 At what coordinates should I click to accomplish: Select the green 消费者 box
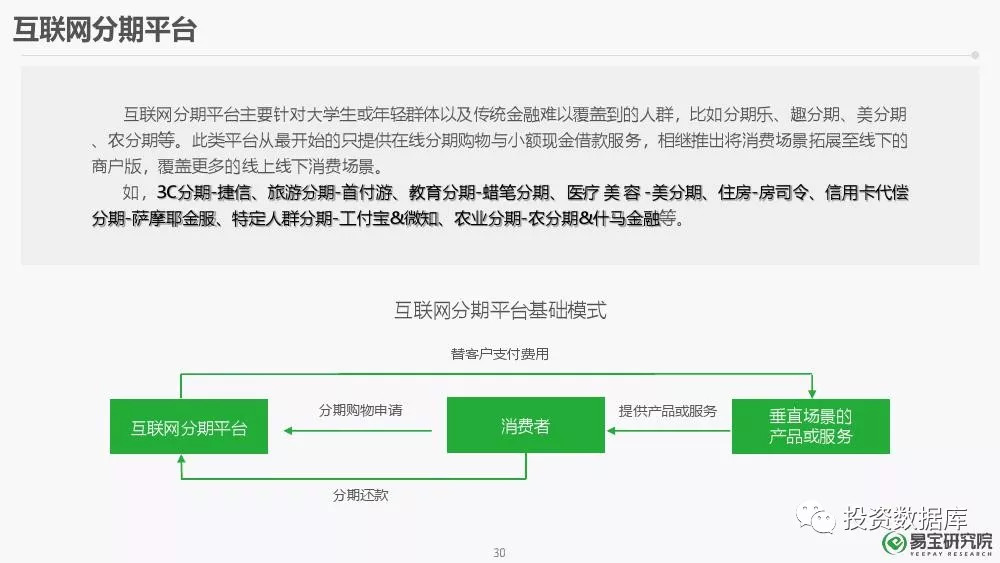click(526, 425)
